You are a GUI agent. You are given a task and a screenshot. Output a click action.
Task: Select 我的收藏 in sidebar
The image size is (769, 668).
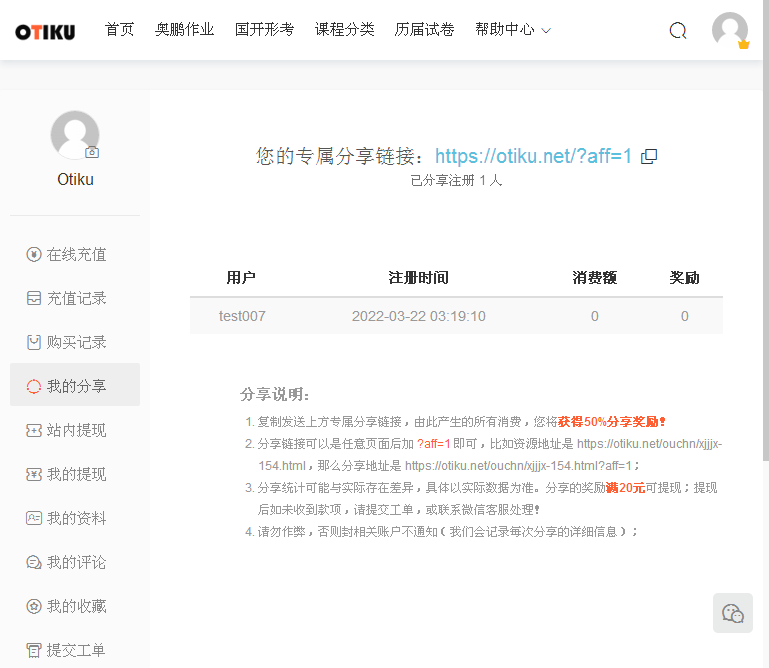click(75, 606)
